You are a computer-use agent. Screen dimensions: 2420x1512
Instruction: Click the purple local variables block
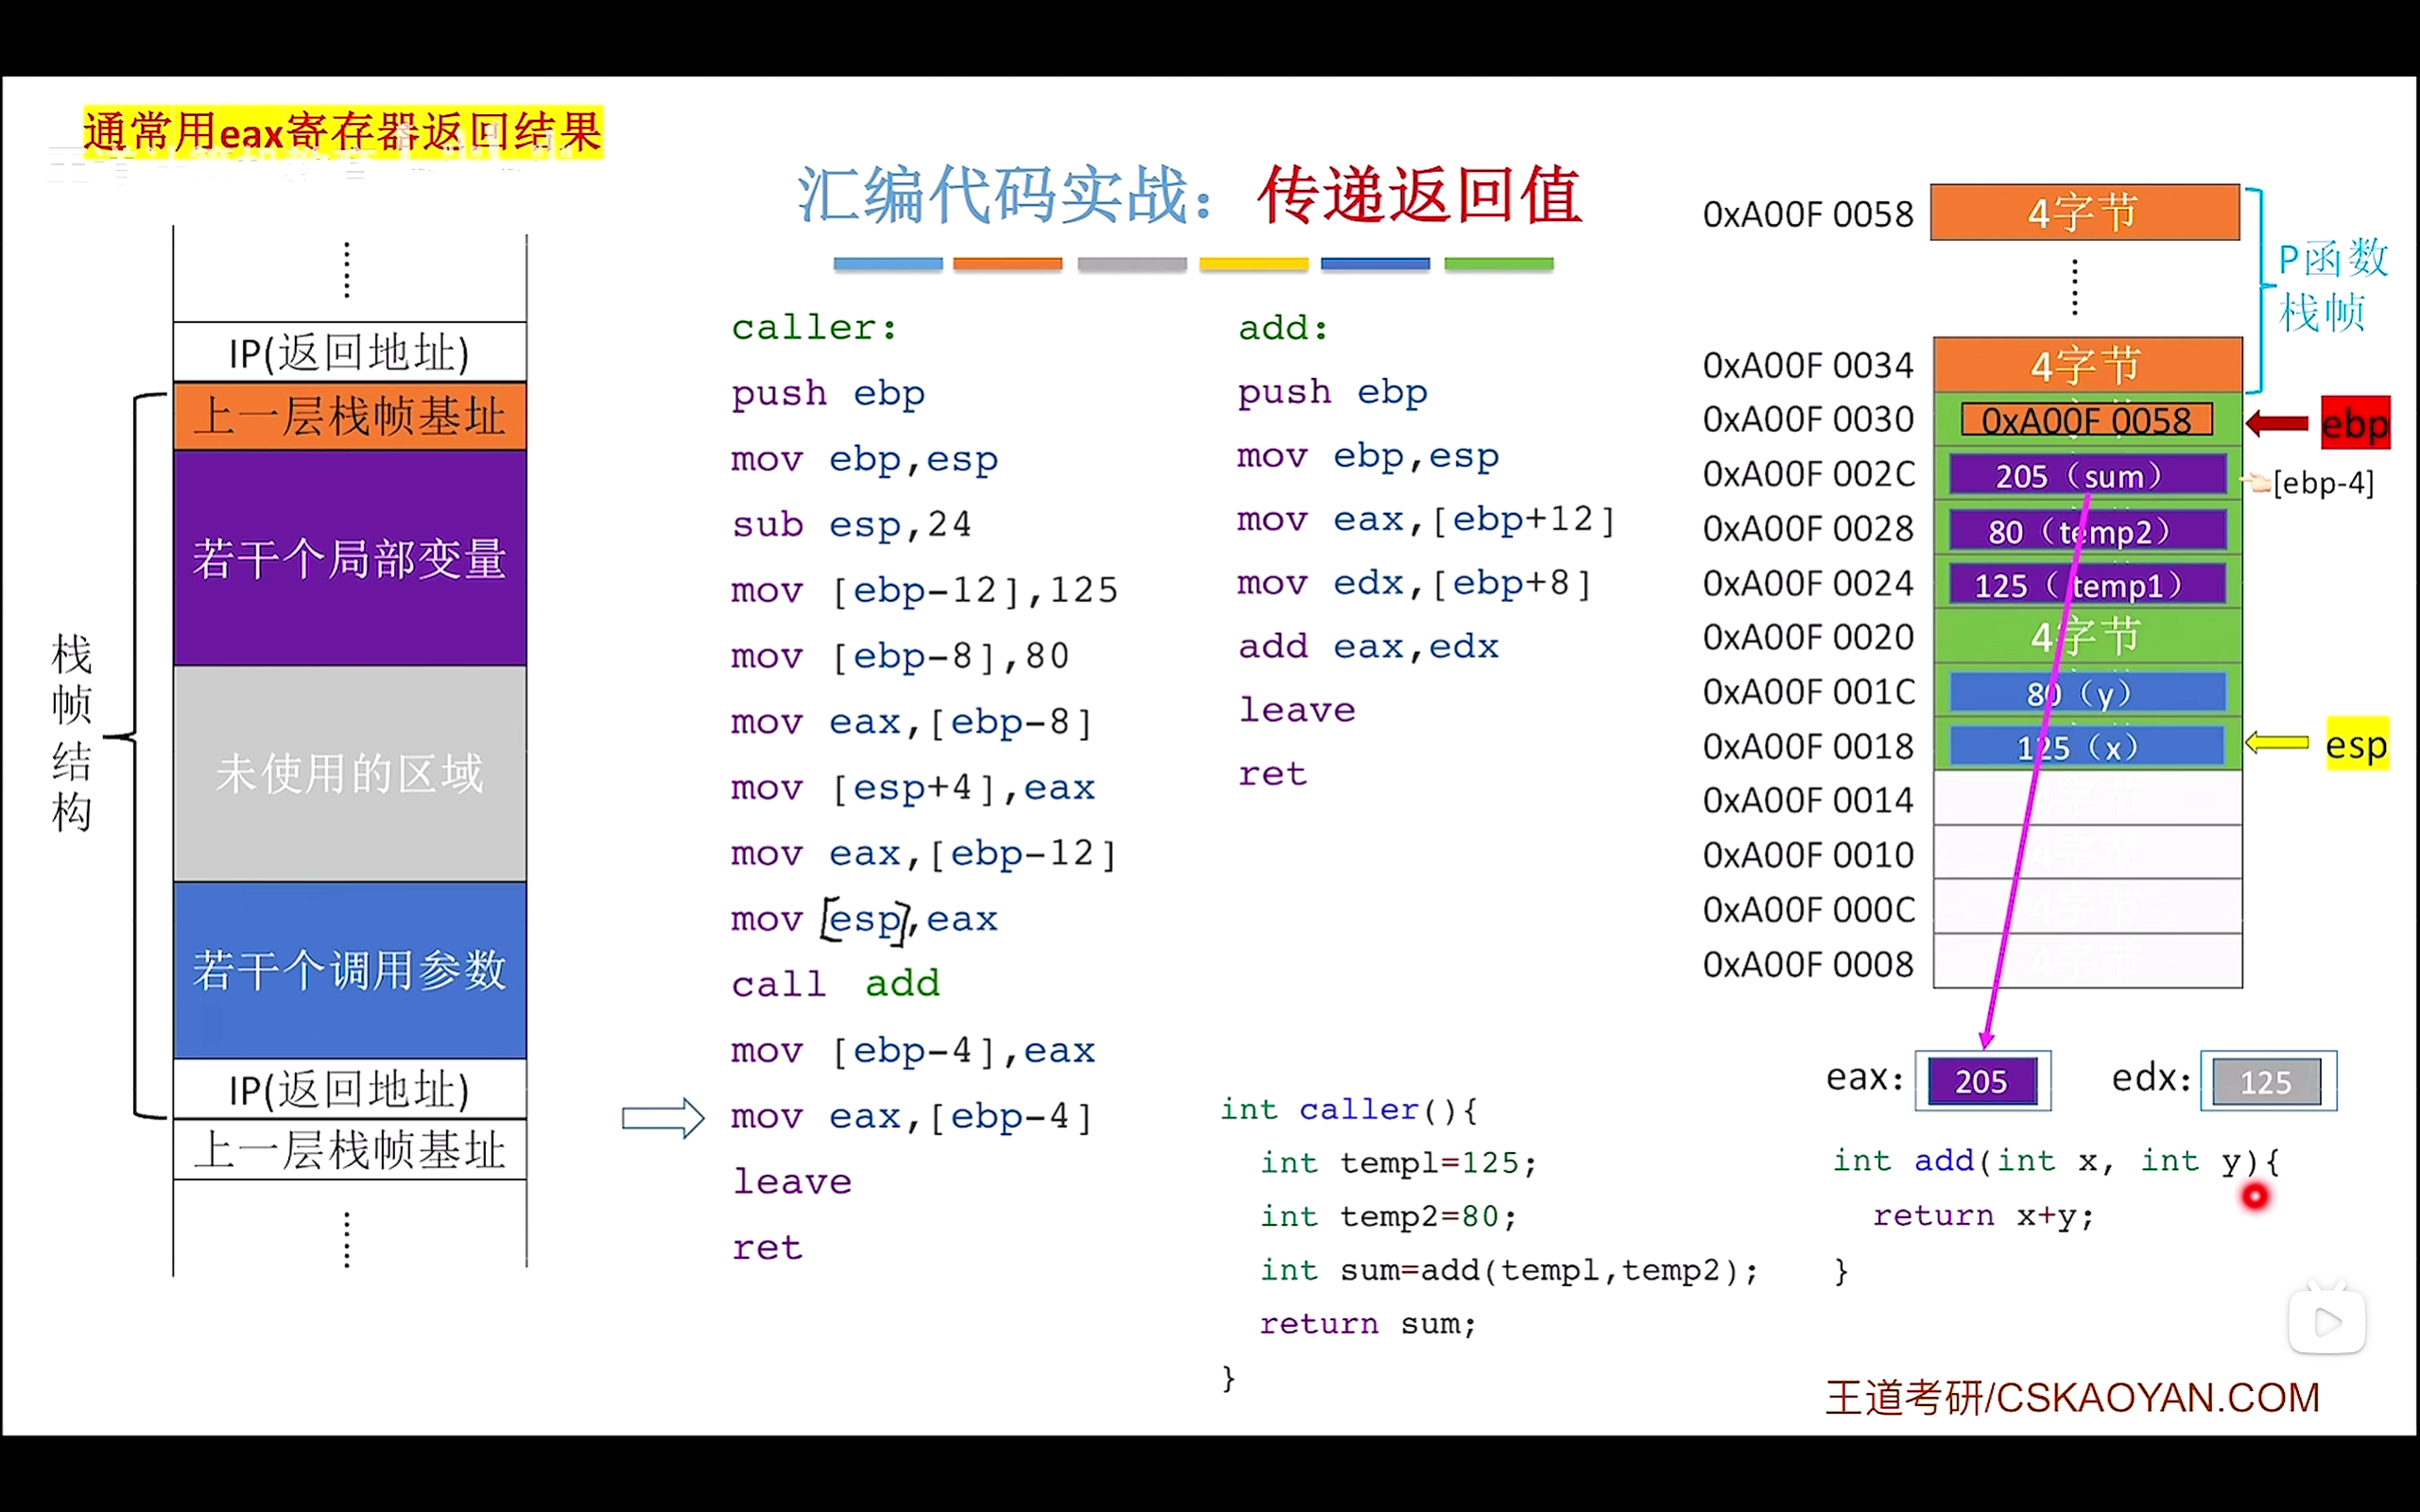tap(350, 557)
